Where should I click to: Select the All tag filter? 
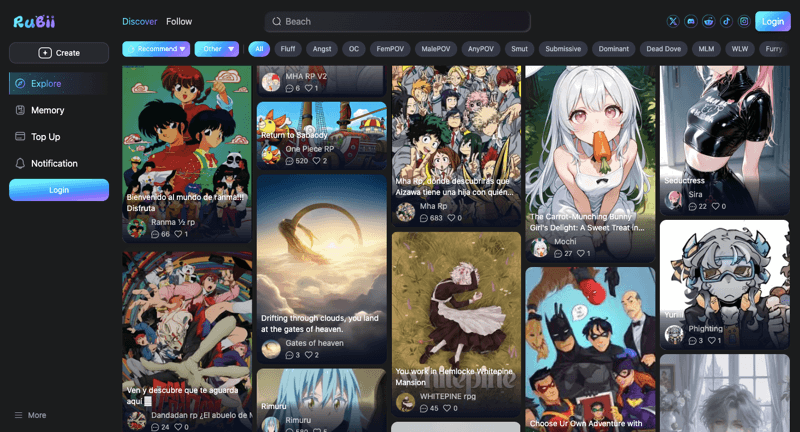pyautogui.click(x=259, y=48)
